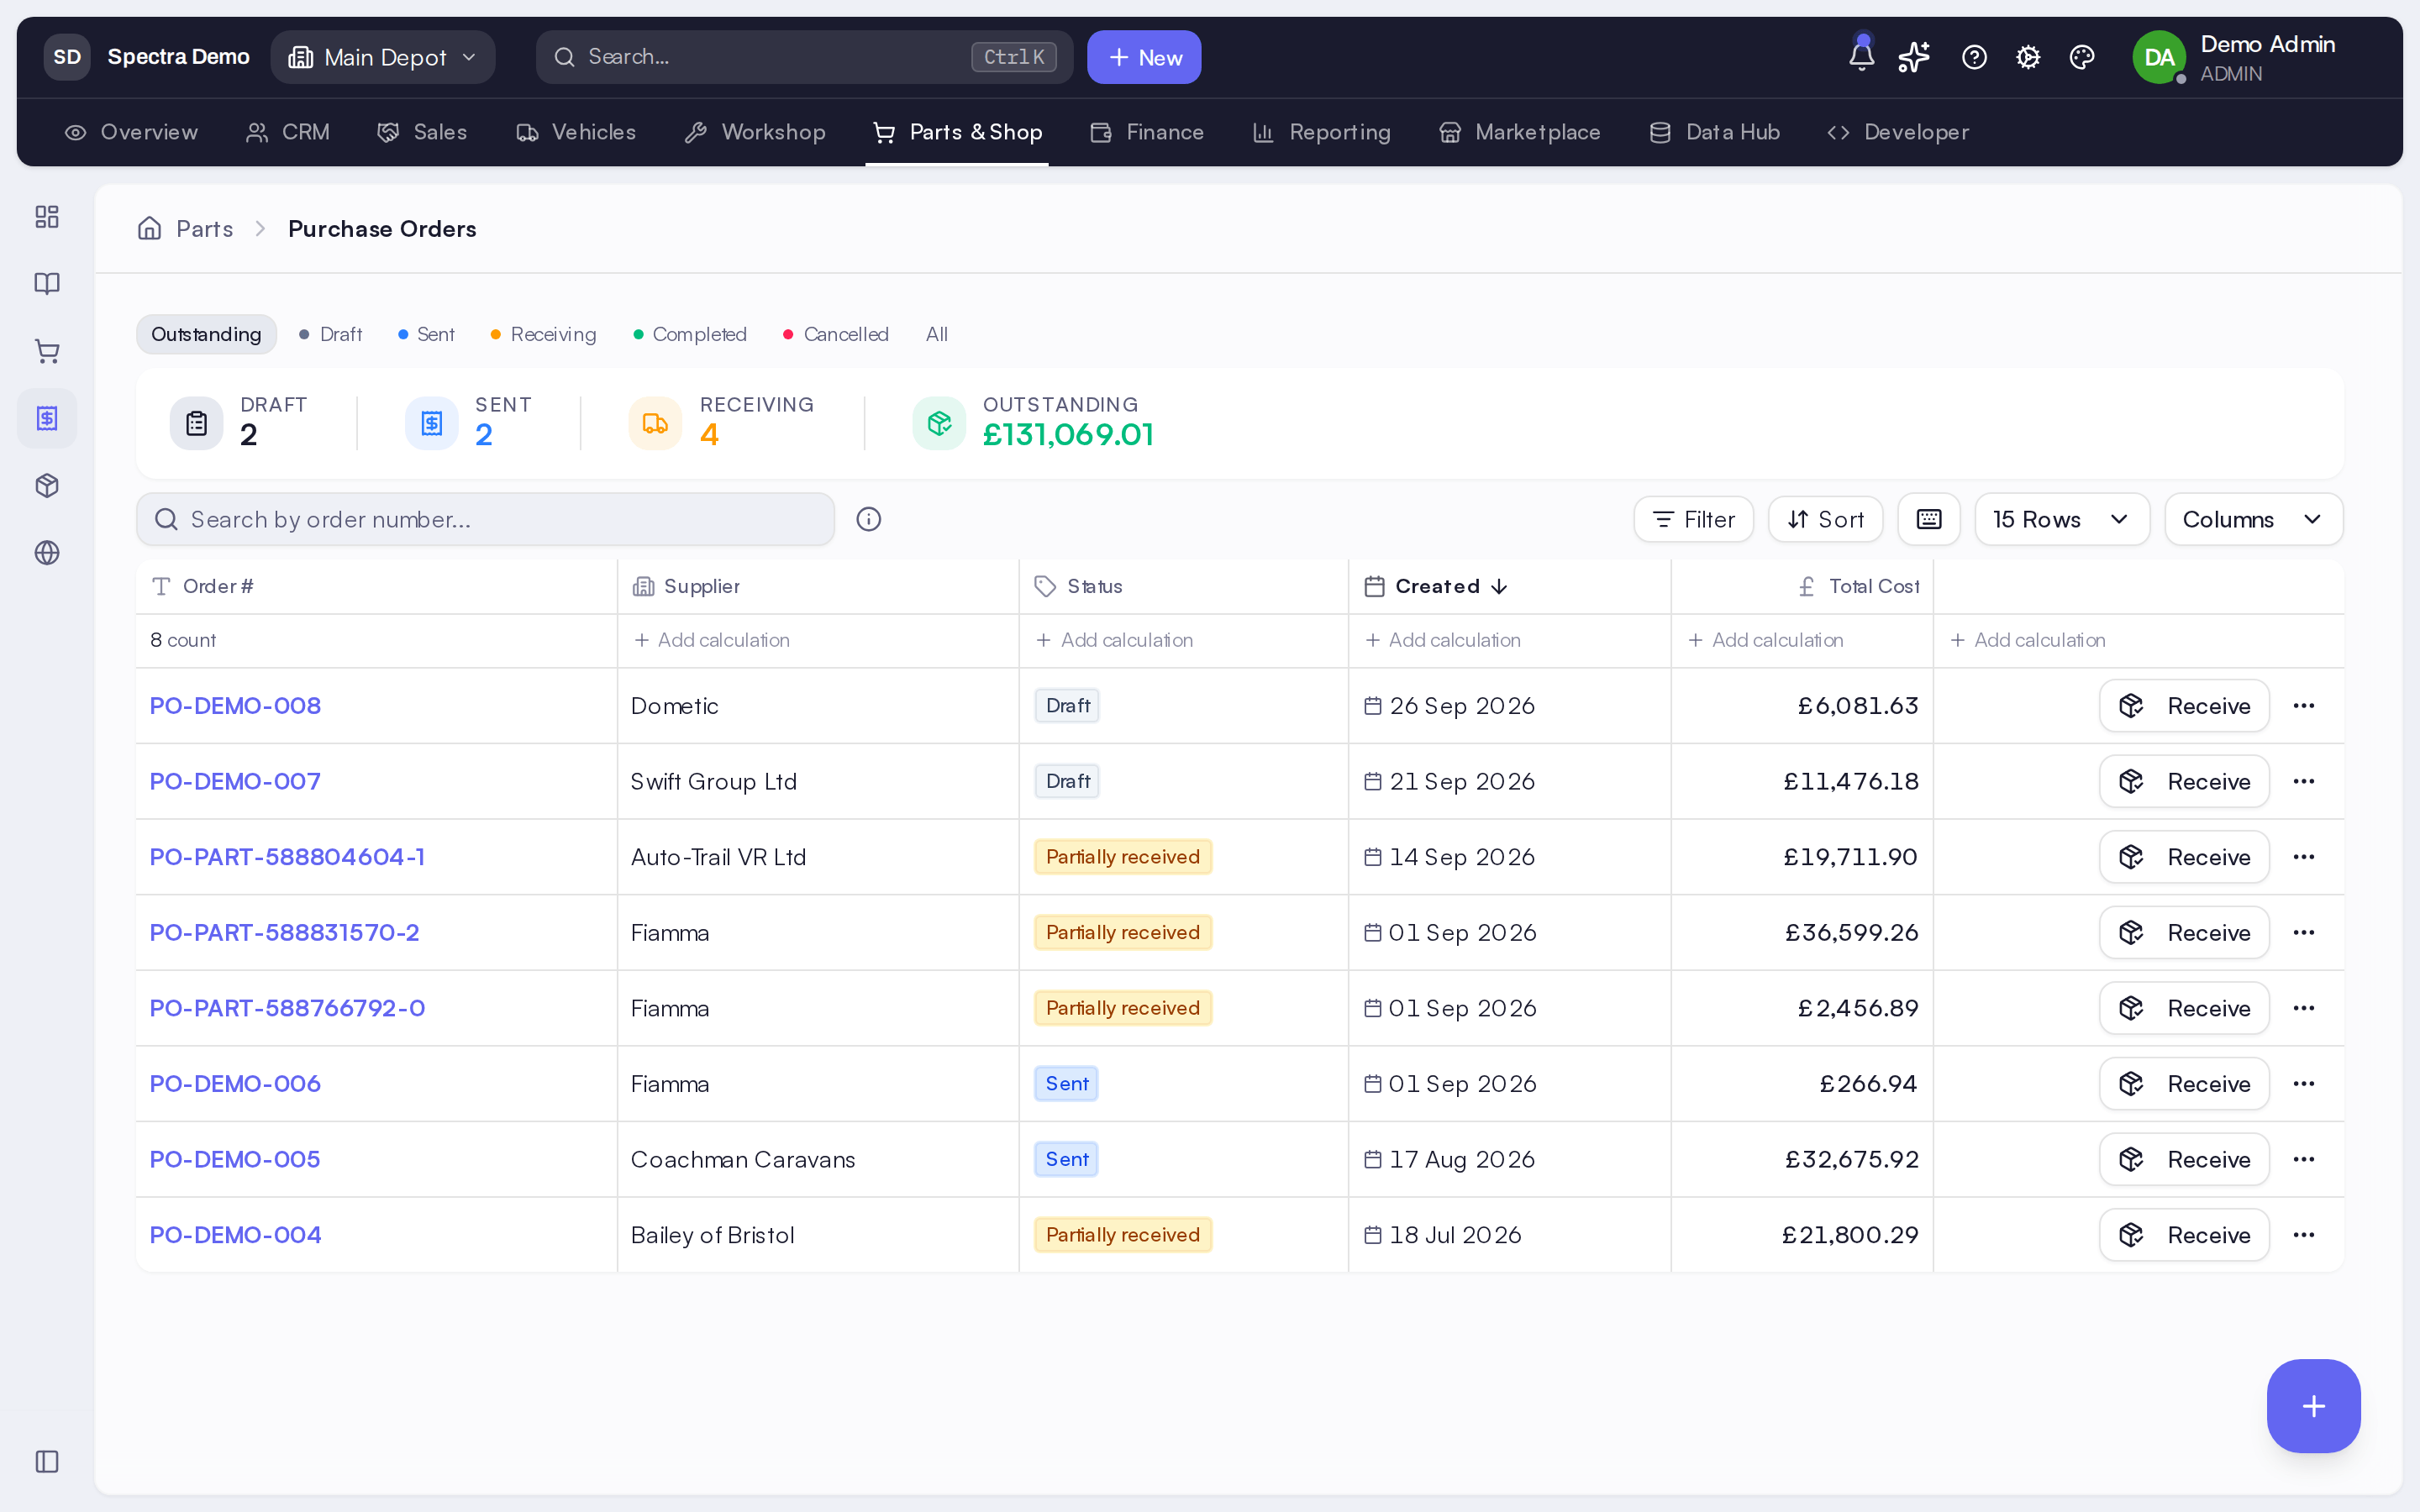Image resolution: width=2420 pixels, height=1512 pixels.
Task: Click the floating plus add button
Action: [x=2314, y=1406]
